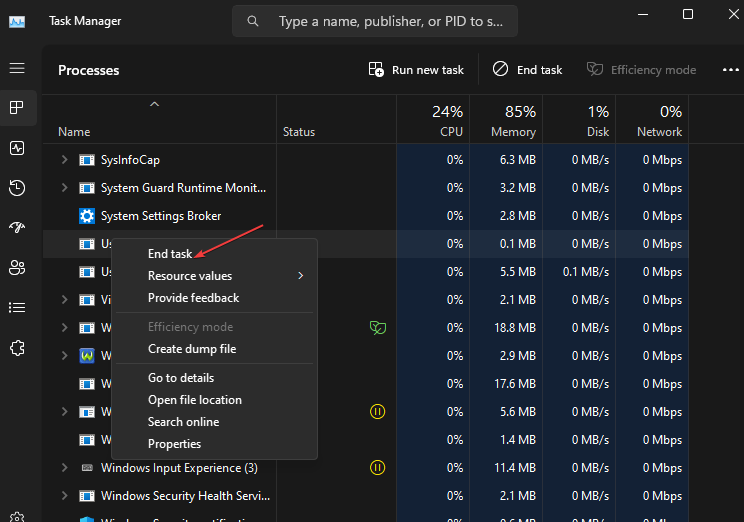Open the Services puzzle-piece icon
The height and width of the screenshot is (522, 744).
17,347
